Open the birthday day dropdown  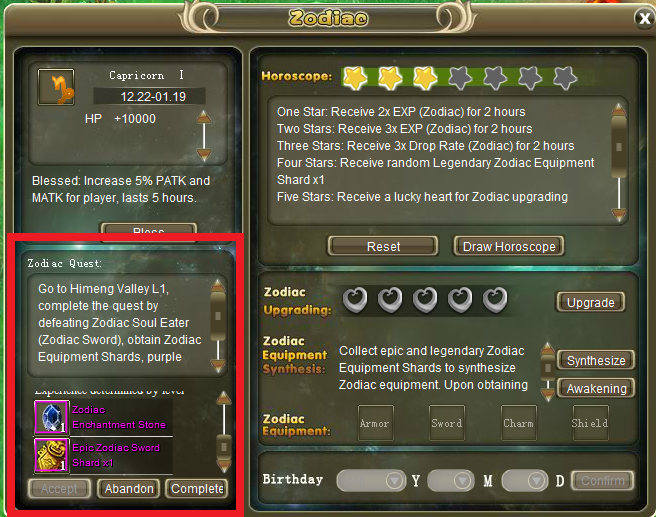click(525, 481)
